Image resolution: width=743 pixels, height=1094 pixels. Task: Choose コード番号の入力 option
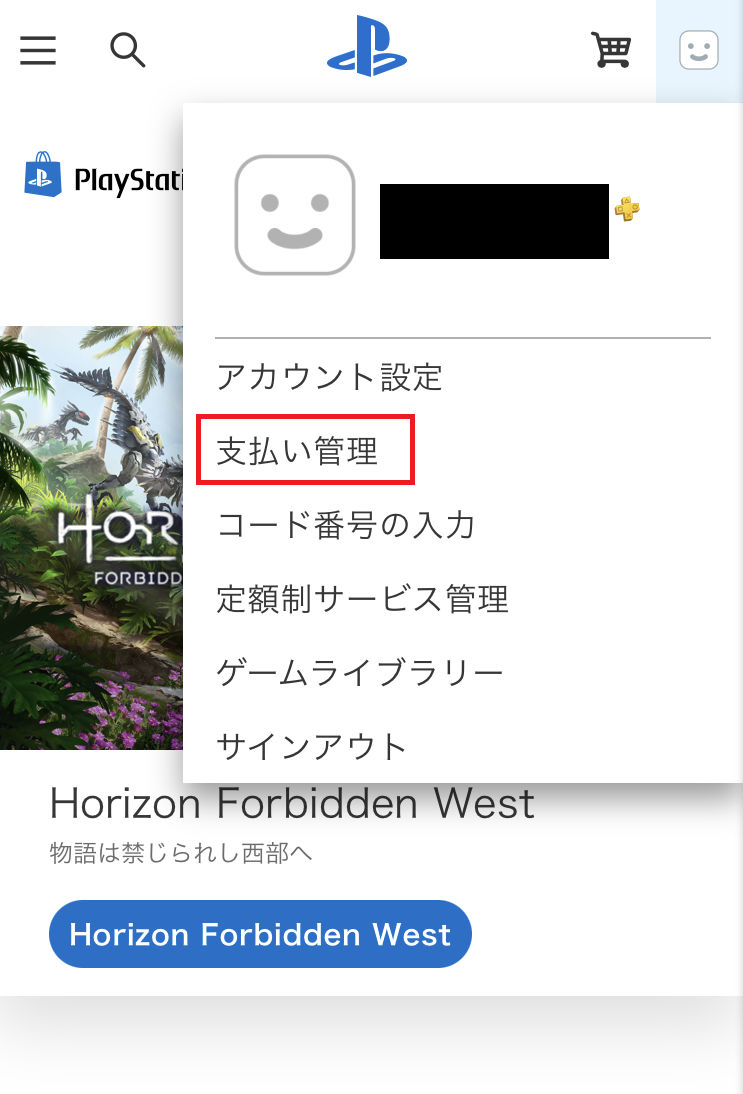pos(346,525)
